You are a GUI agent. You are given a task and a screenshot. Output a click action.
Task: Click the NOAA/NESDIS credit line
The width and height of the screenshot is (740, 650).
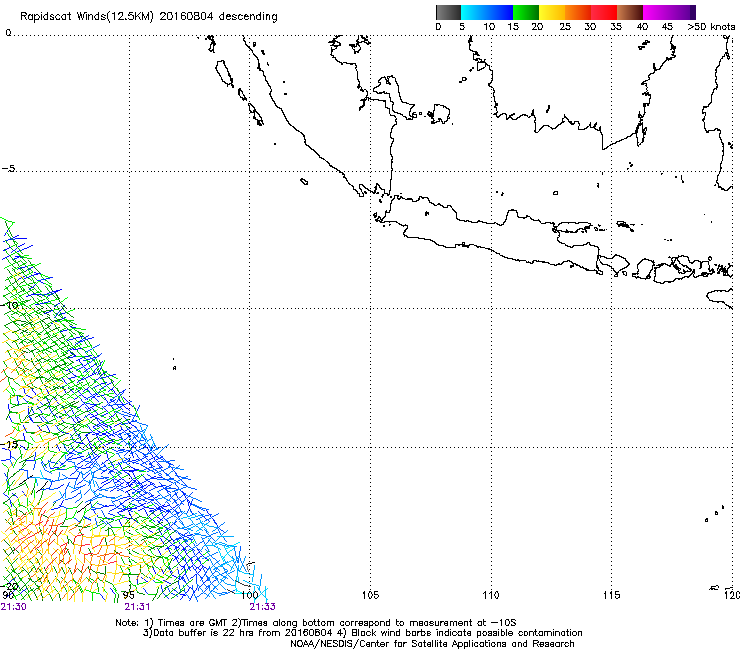[x=432, y=644]
